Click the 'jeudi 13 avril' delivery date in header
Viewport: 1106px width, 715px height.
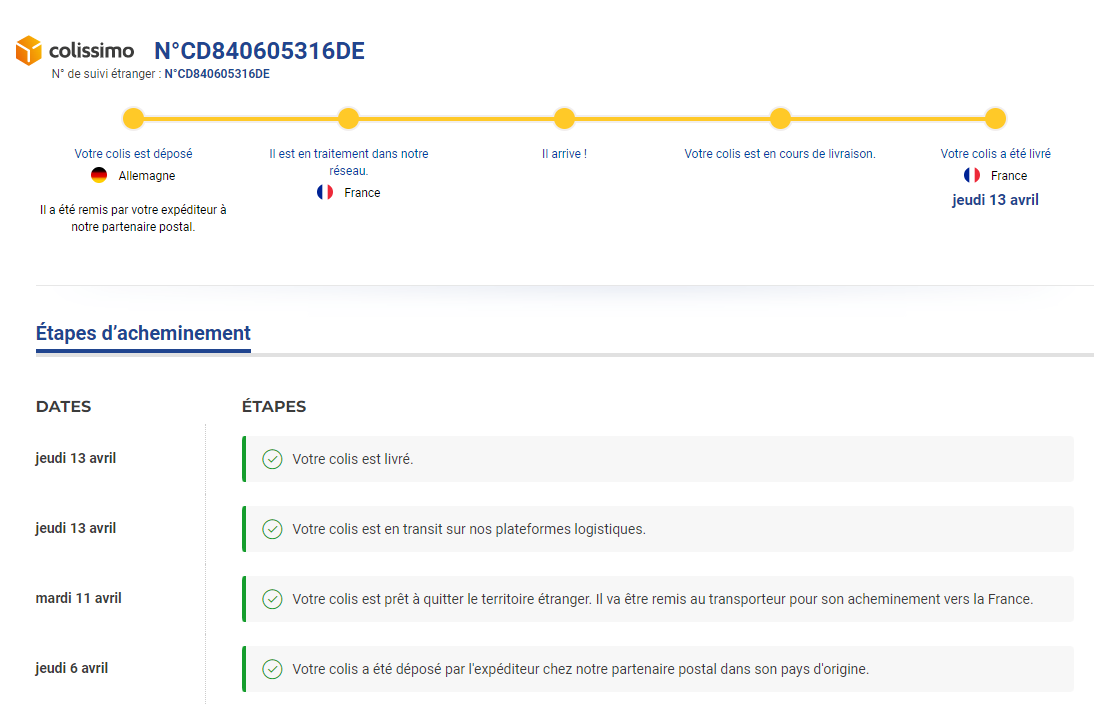995,200
